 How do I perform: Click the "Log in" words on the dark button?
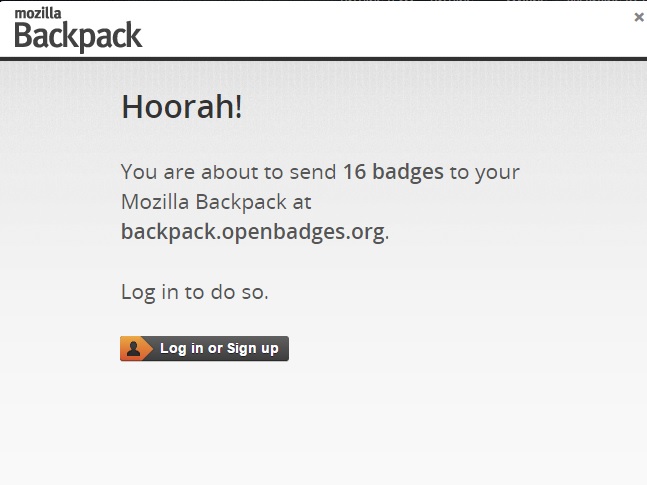pyautogui.click(x=182, y=348)
